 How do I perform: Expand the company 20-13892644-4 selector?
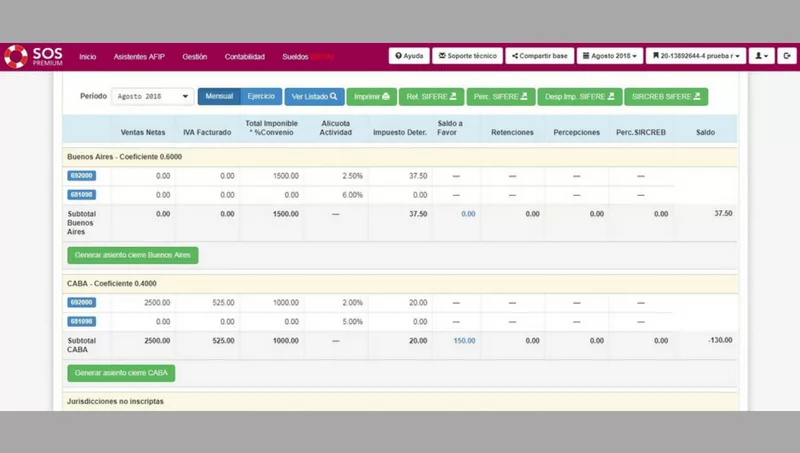tap(695, 56)
